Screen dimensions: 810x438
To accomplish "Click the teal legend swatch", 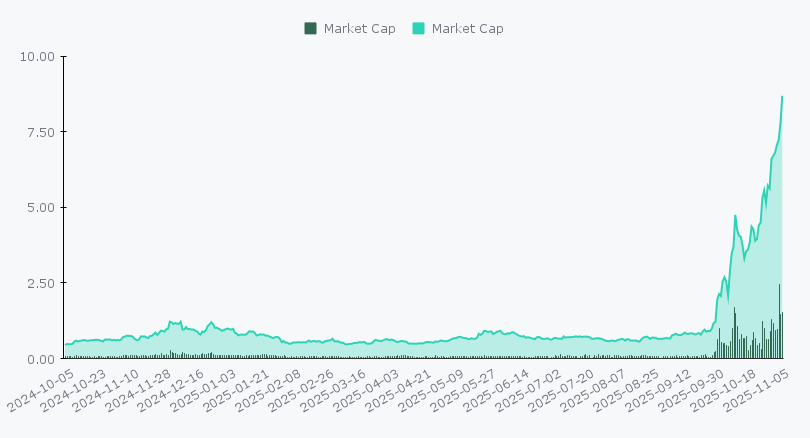I will [418, 28].
